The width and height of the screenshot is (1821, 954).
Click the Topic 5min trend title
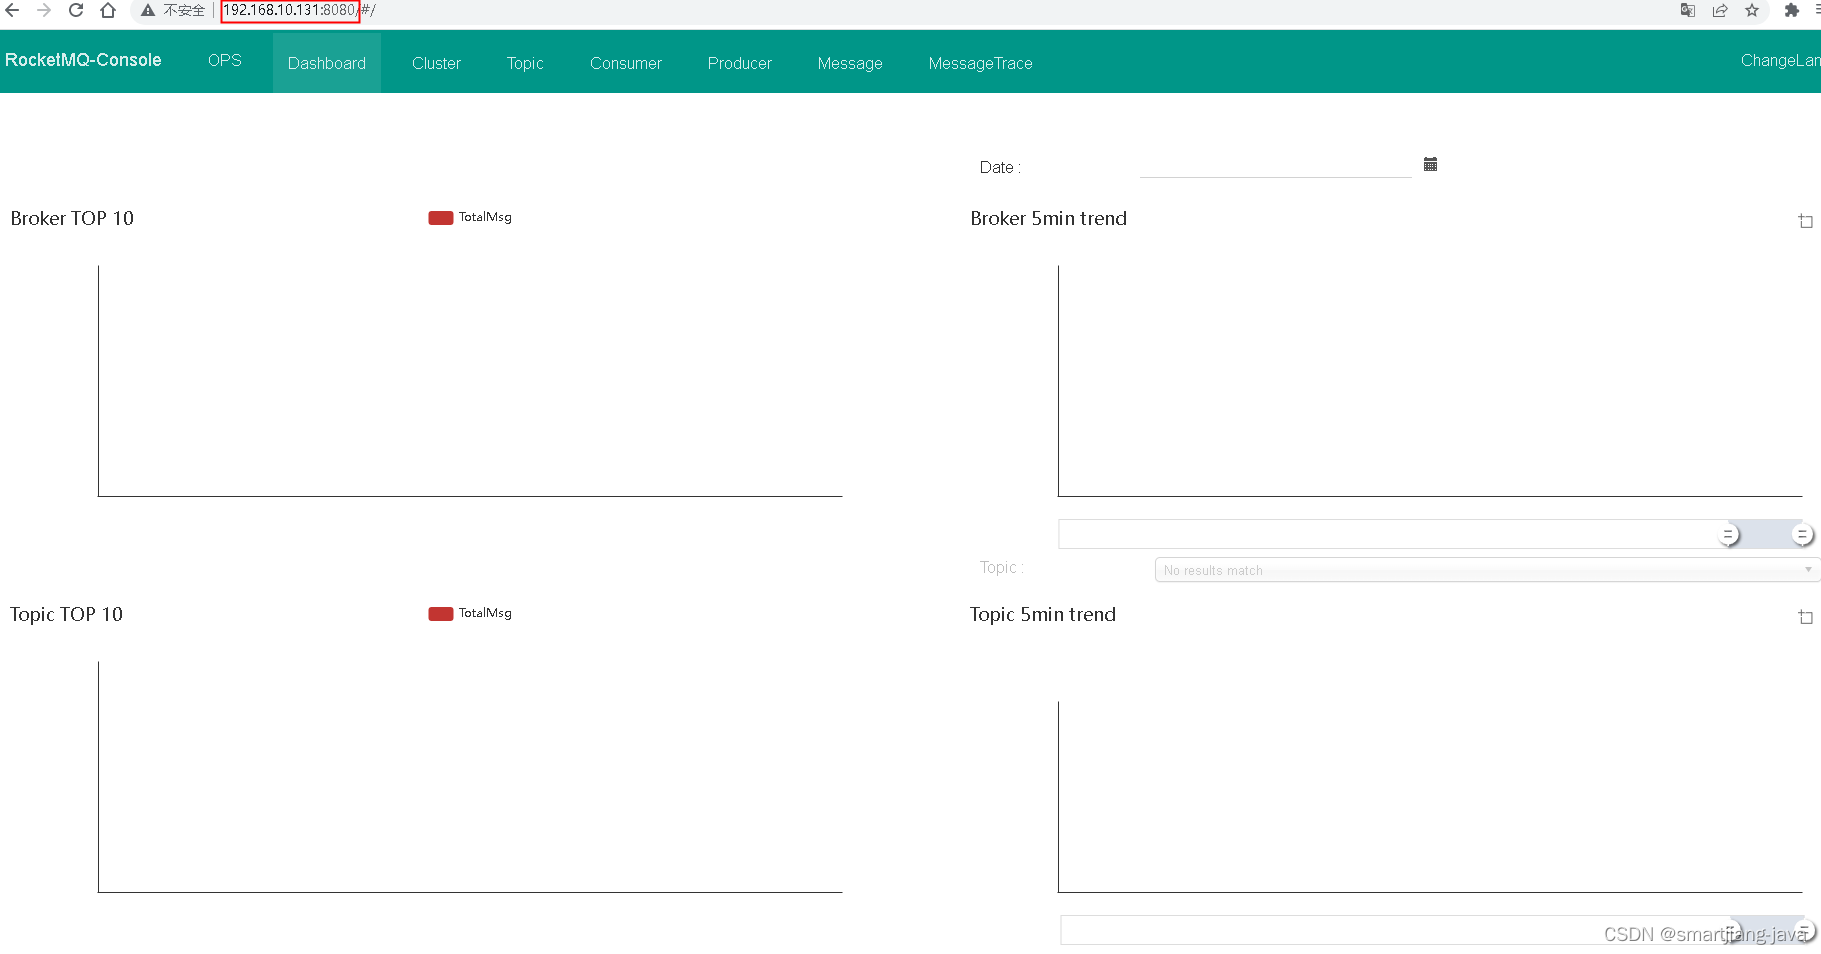(1042, 614)
